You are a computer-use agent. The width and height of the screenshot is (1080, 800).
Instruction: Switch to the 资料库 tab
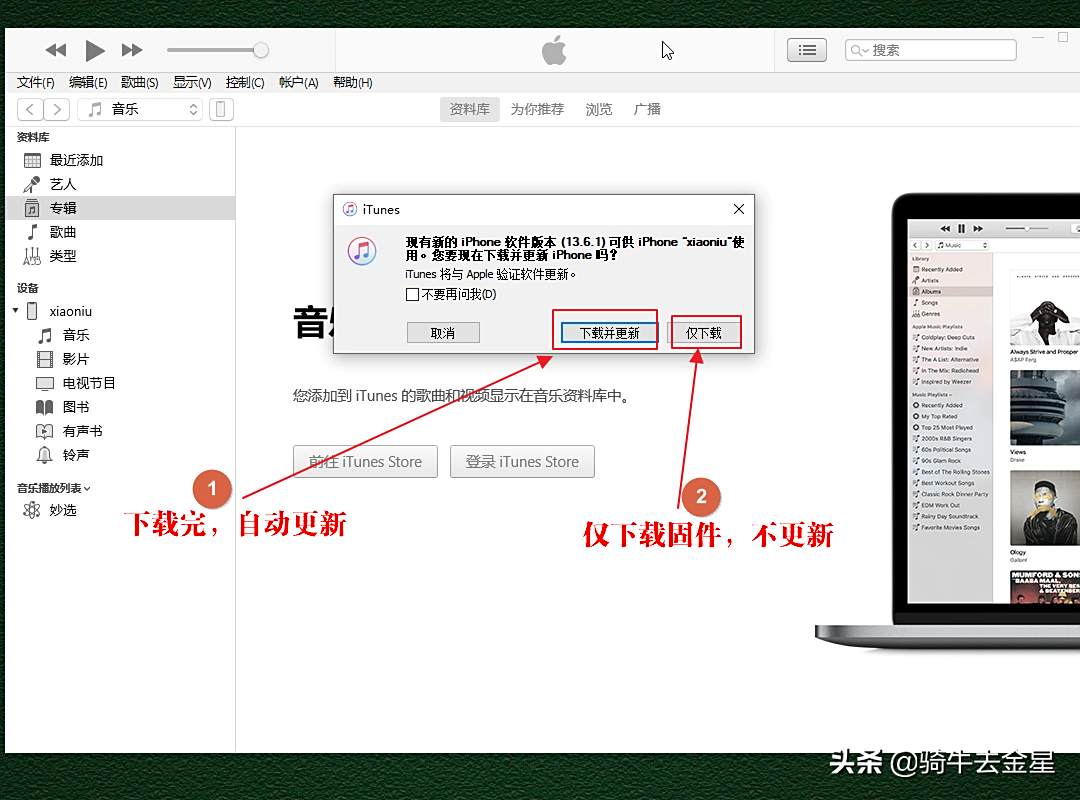coord(470,109)
